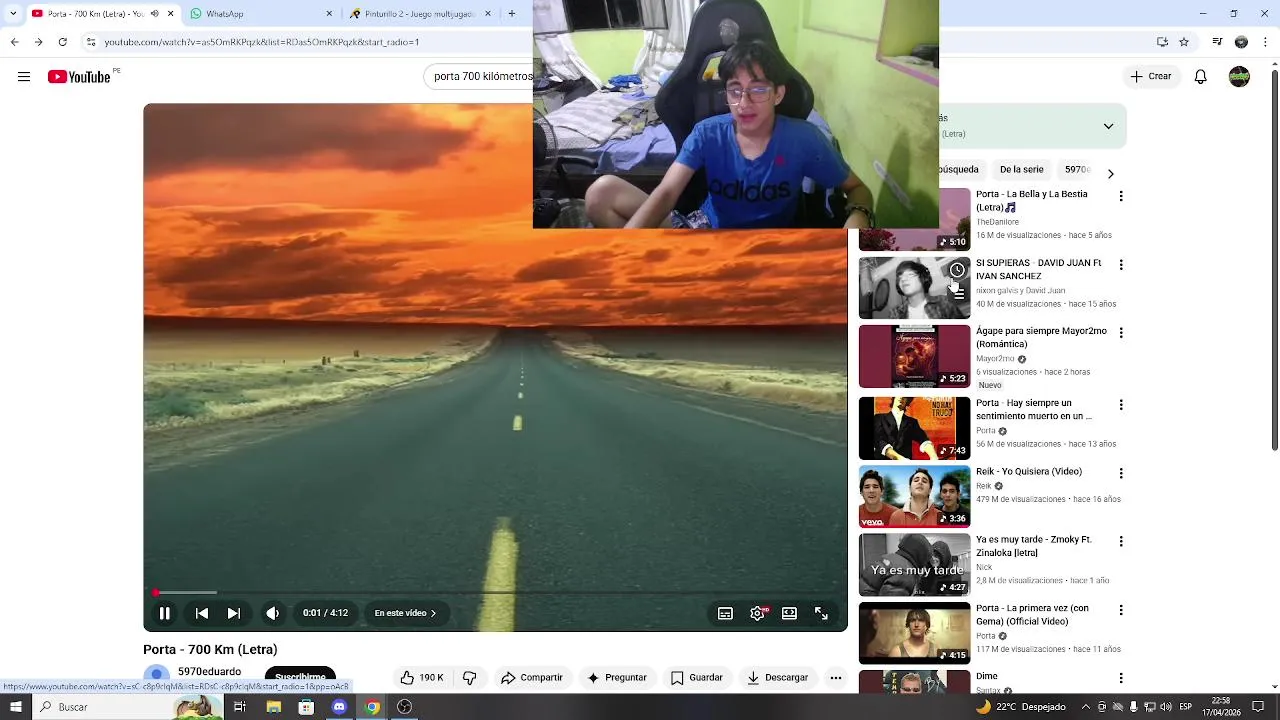The image size is (1280, 720).
Task: Open options for 'SI SUPIERAS - DAVID JUAN'
Action: 1121,265
